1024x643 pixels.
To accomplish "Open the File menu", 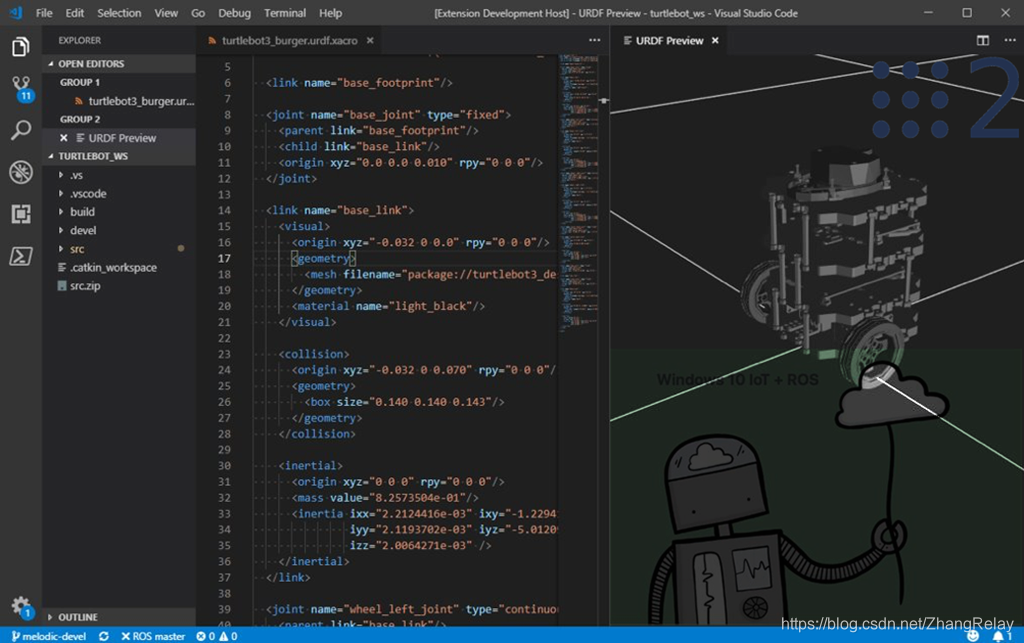I will 44,13.
